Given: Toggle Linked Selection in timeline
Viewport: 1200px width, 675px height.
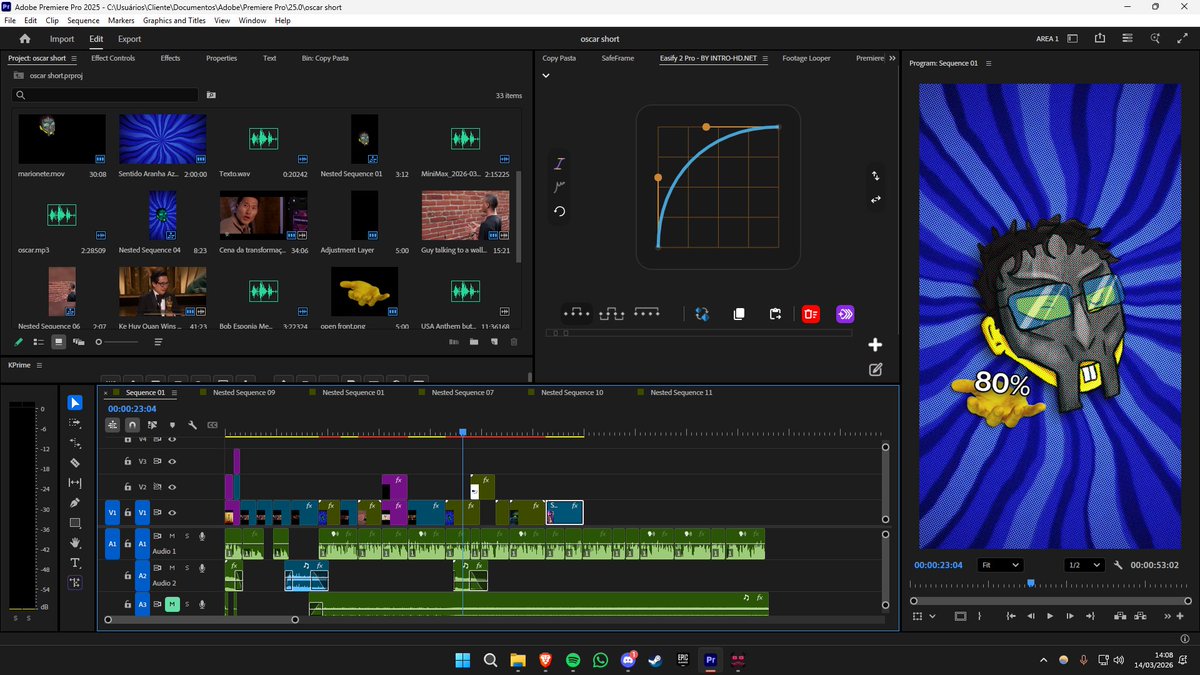Looking at the screenshot, I should [152, 425].
